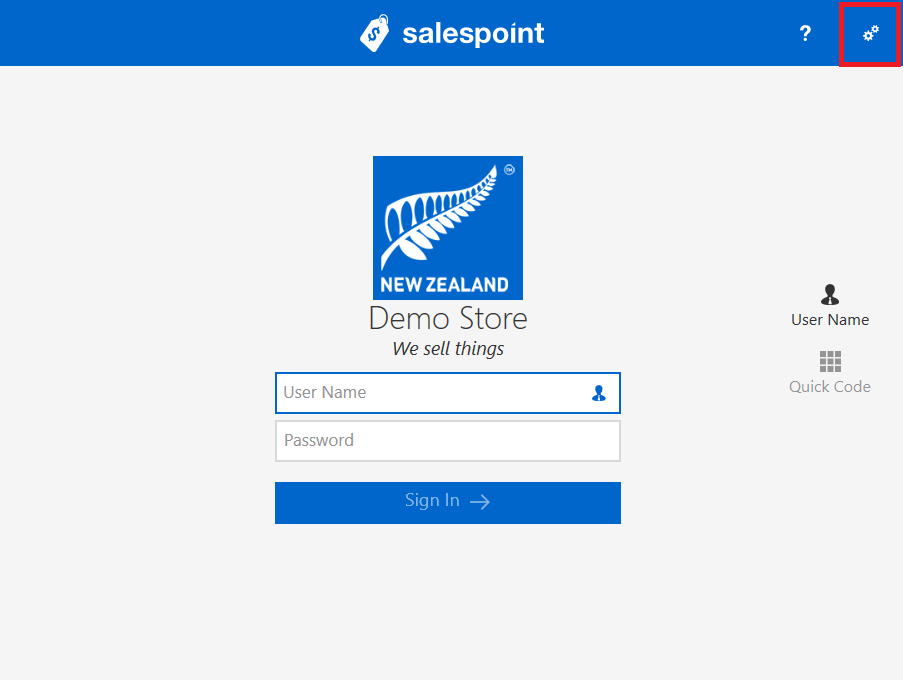Focus the Password input field
The image size is (903, 680).
click(x=447, y=441)
